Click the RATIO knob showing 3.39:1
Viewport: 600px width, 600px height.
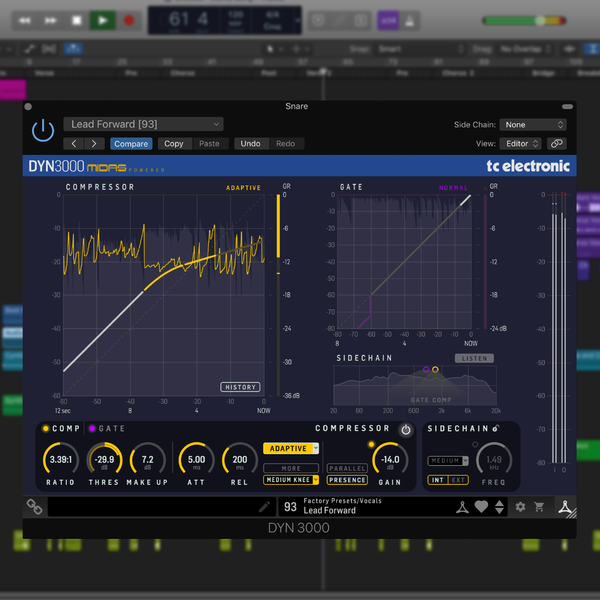(61, 460)
